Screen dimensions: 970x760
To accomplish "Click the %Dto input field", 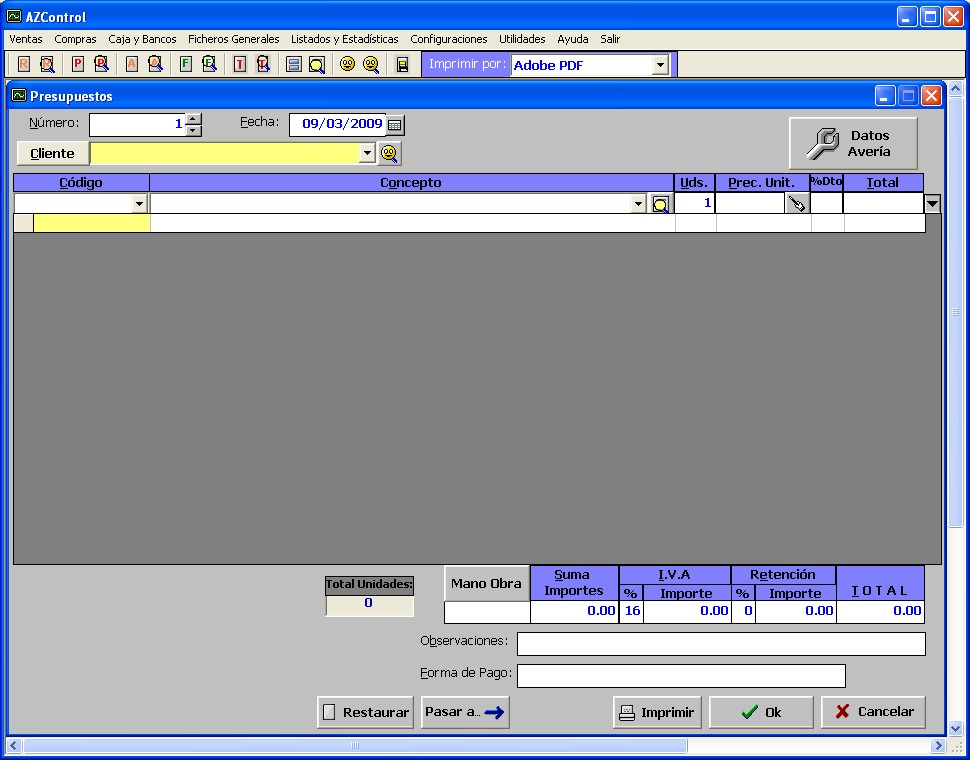I will (x=826, y=203).
